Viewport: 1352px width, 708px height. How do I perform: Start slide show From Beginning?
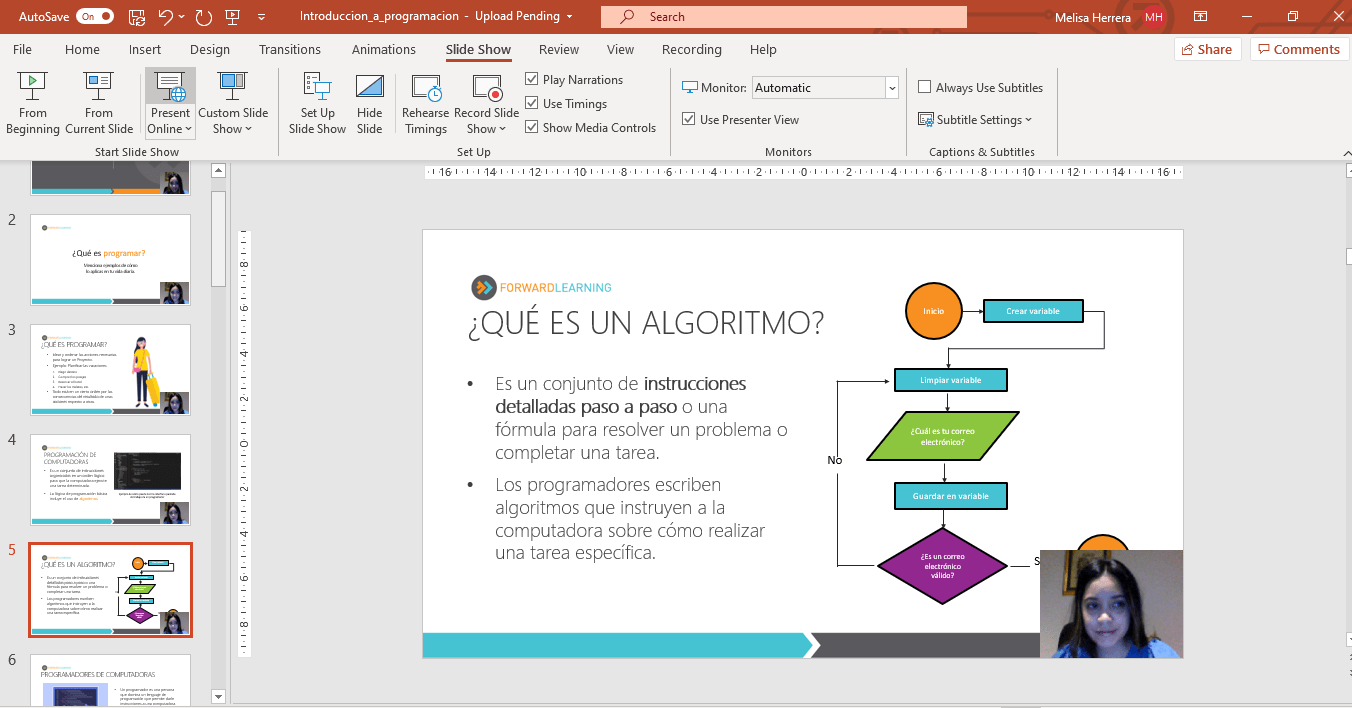[x=33, y=104]
